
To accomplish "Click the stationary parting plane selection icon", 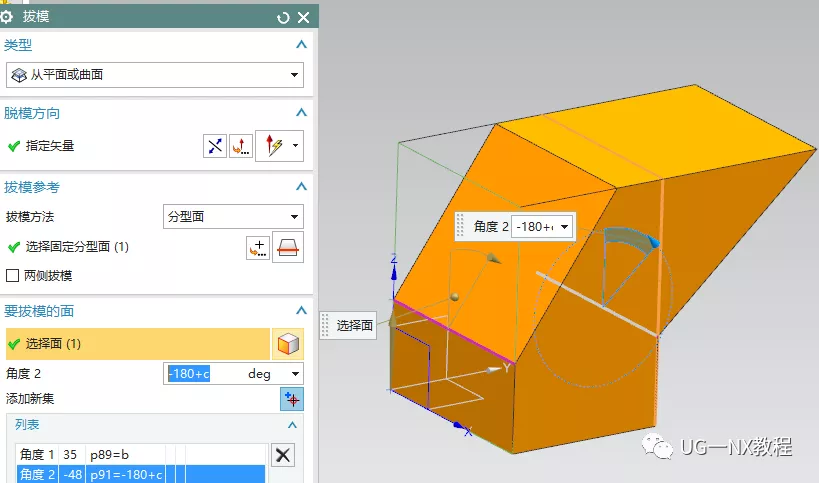I will (x=288, y=248).
